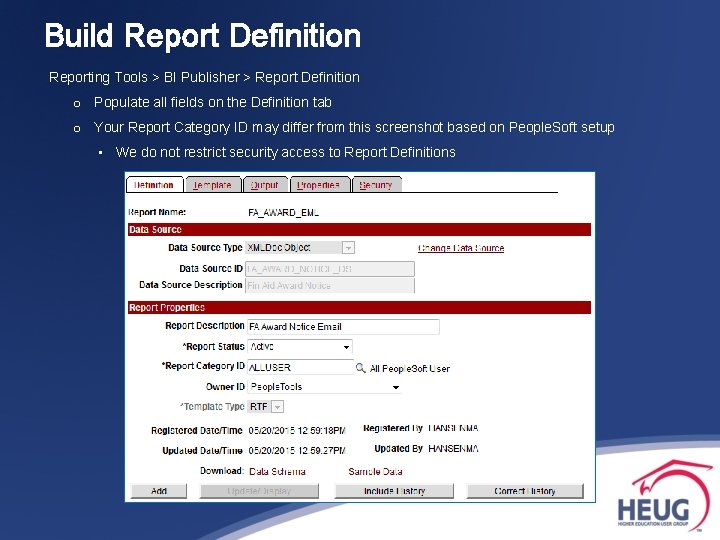
Task: Select the FA_AWARD_EML report name text
Action: click(283, 213)
